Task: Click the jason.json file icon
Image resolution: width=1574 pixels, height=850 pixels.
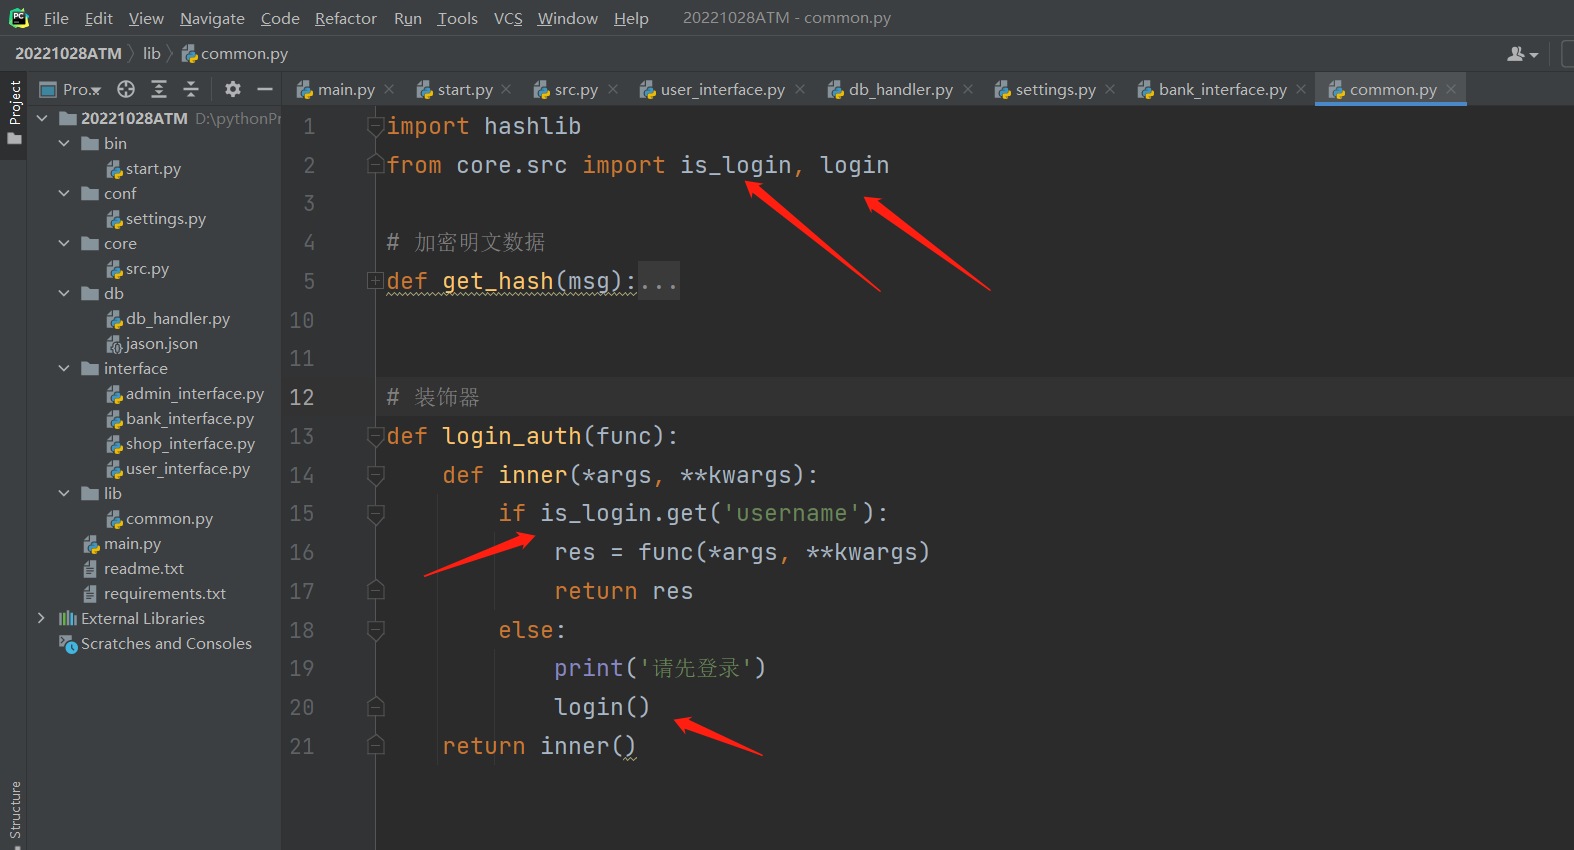Action: point(114,344)
